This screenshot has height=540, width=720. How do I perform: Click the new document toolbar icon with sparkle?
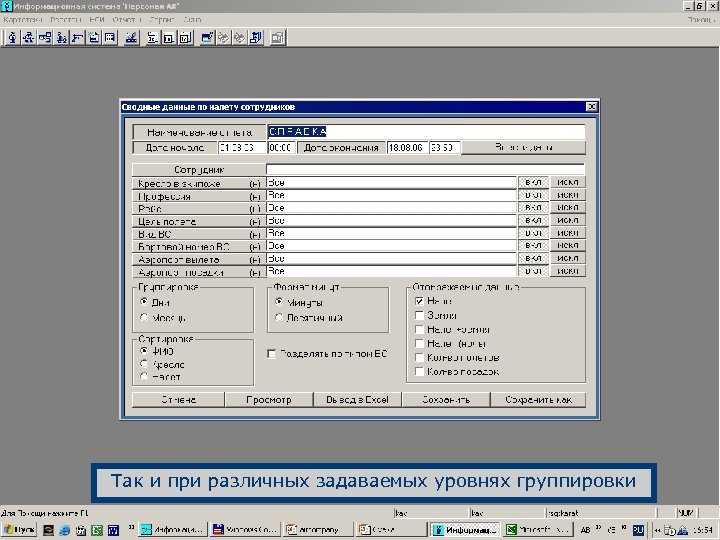94,38
